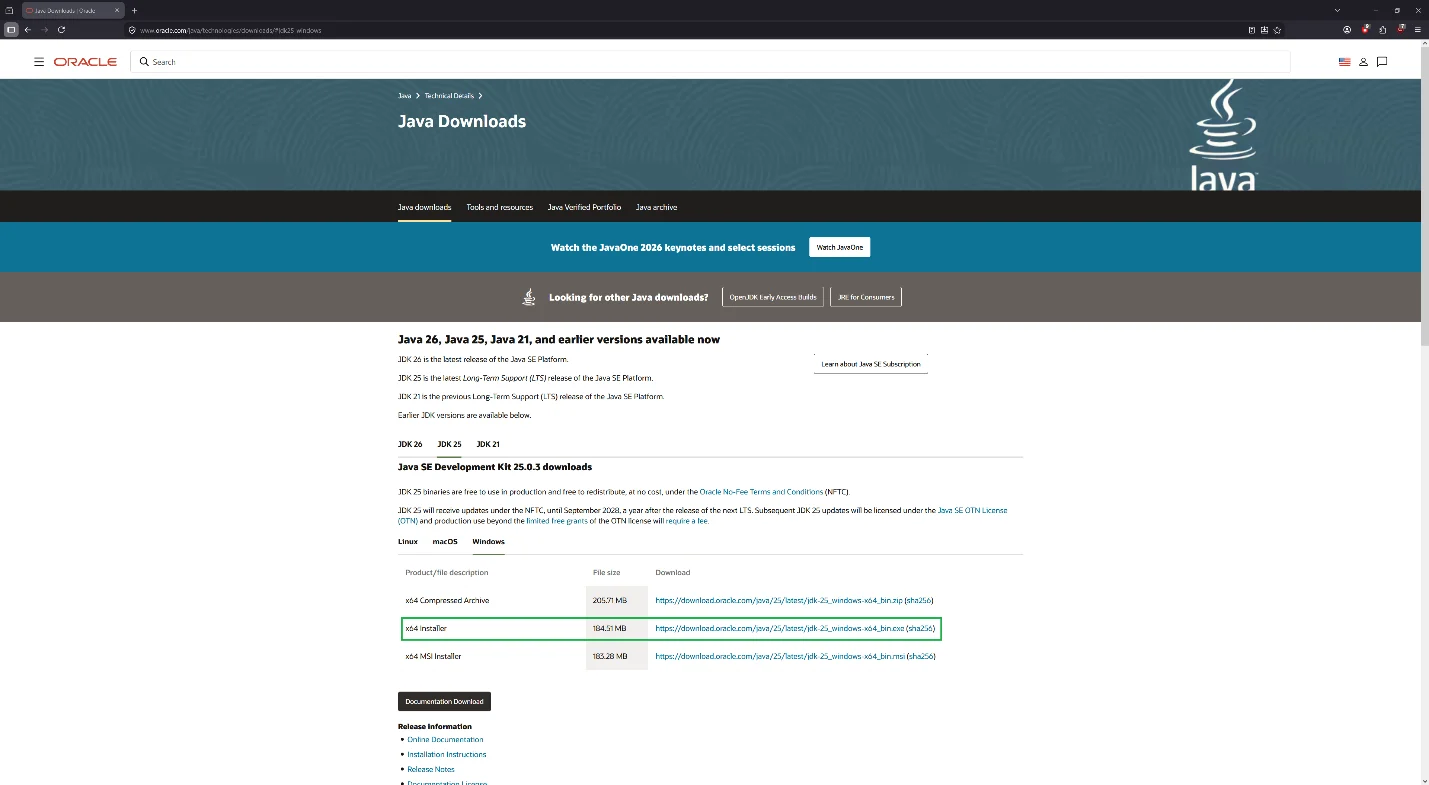Click Learn about Java SE Subscription
This screenshot has width=1429, height=785.
click(x=870, y=364)
